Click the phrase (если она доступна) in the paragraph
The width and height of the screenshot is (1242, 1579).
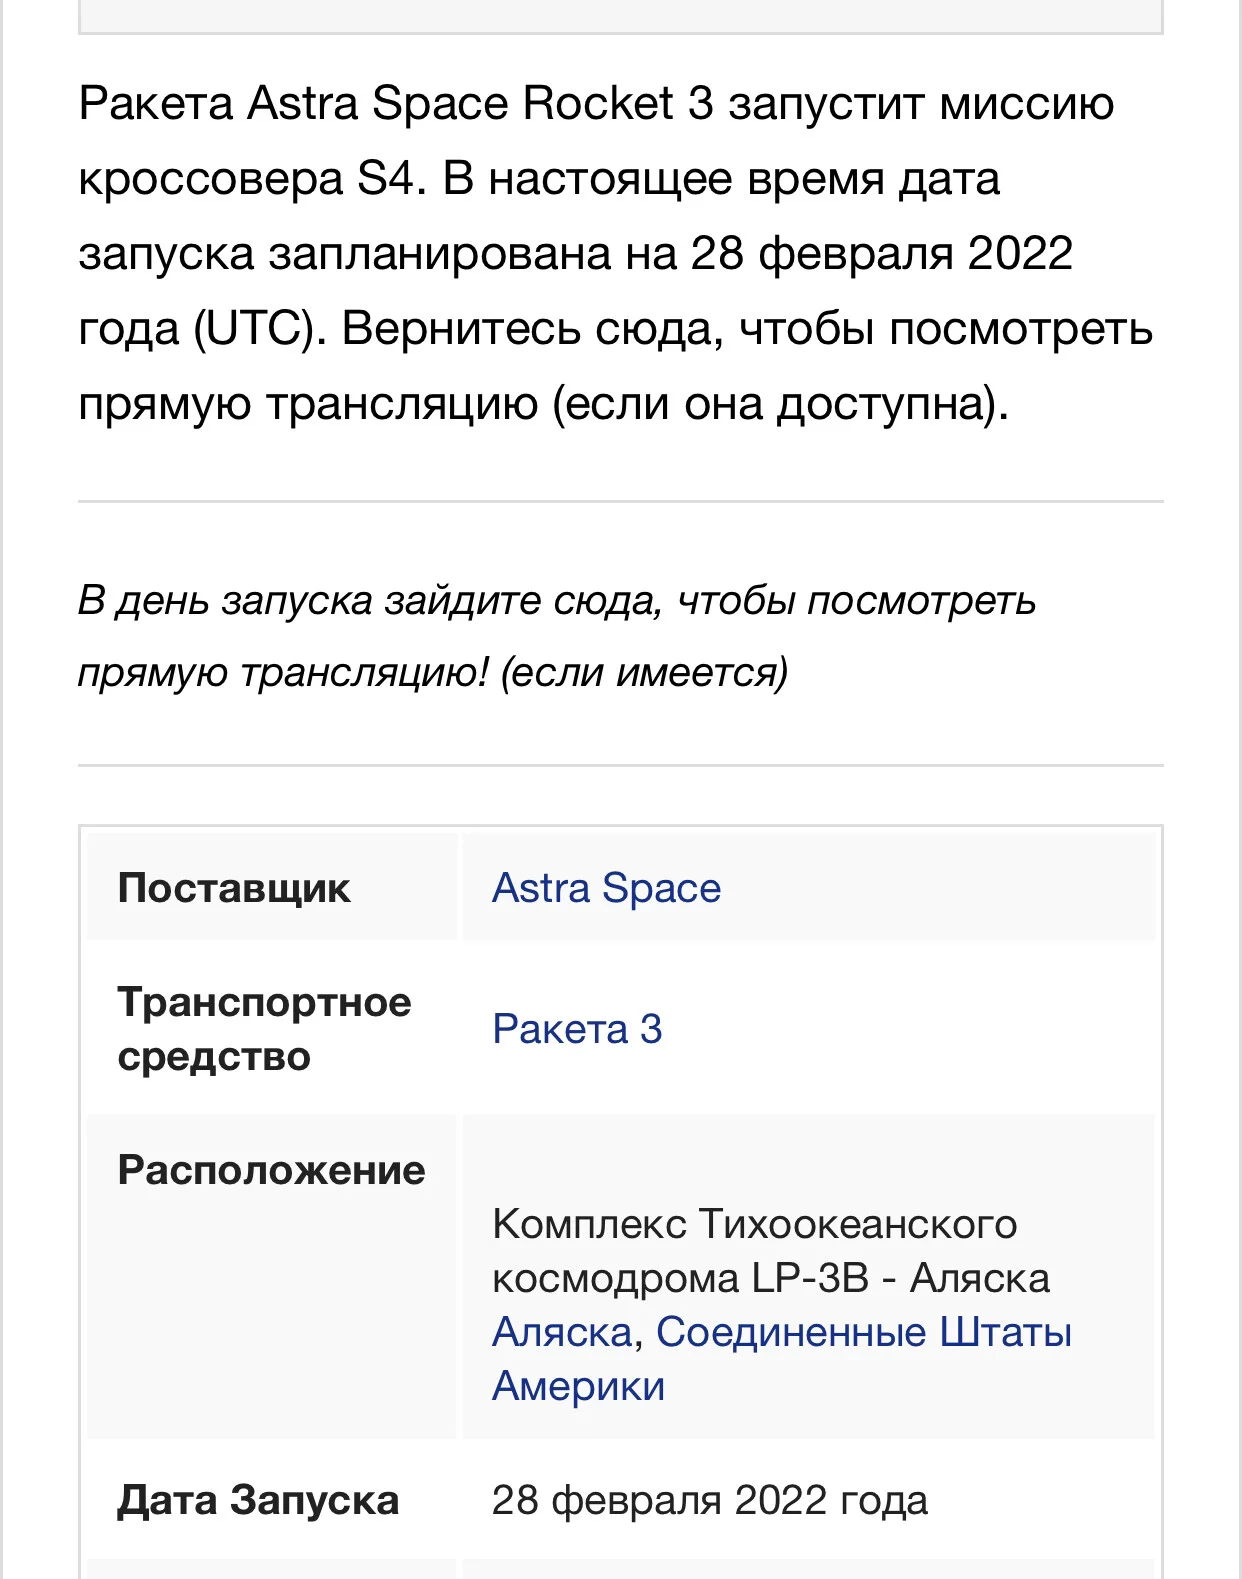[x=780, y=403]
